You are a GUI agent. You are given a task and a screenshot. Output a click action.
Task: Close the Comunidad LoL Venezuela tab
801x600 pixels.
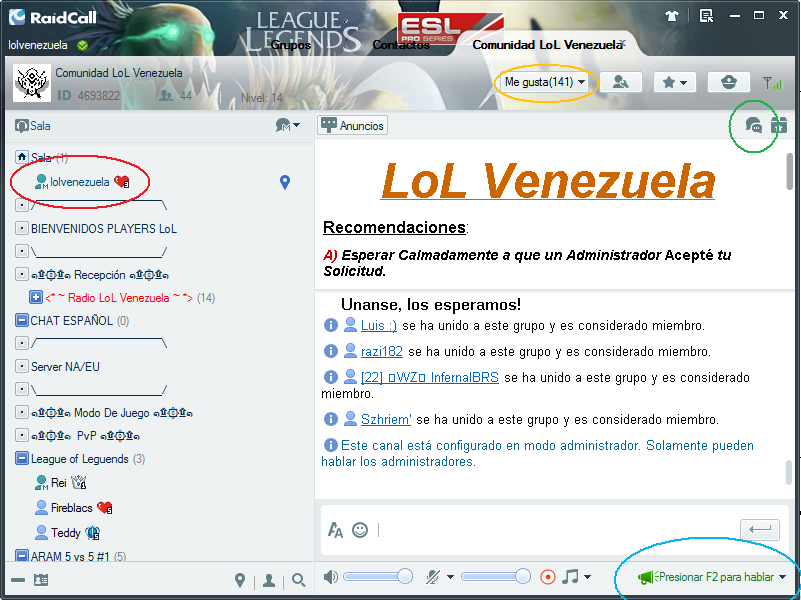pos(624,43)
